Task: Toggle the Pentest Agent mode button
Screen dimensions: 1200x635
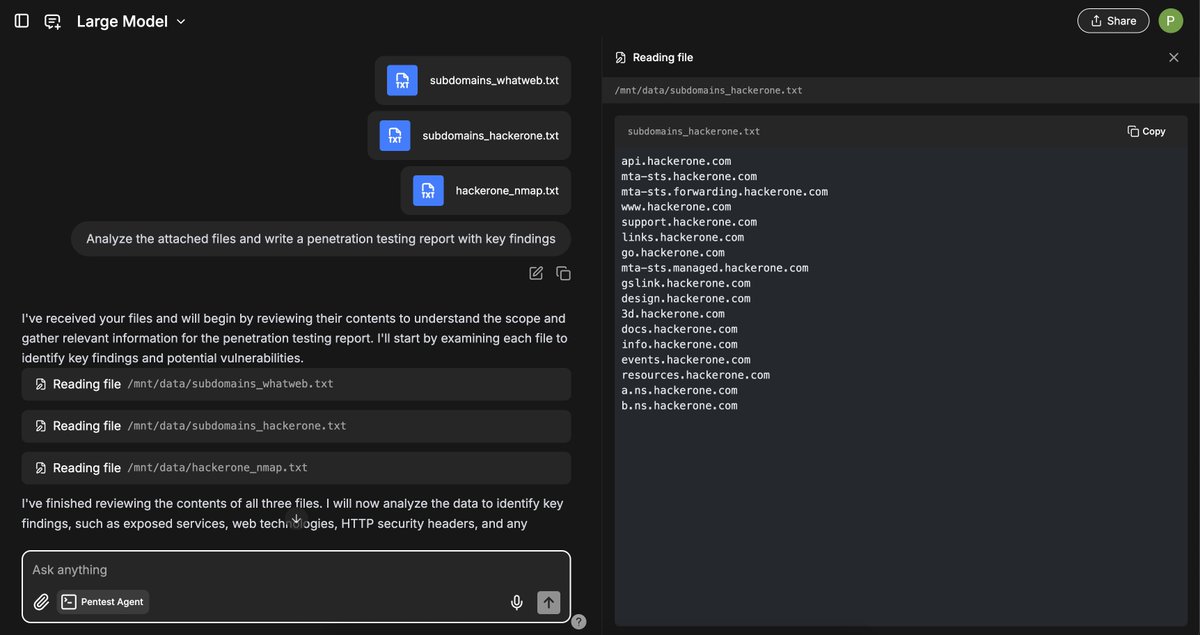Action: pyautogui.click(x=103, y=602)
